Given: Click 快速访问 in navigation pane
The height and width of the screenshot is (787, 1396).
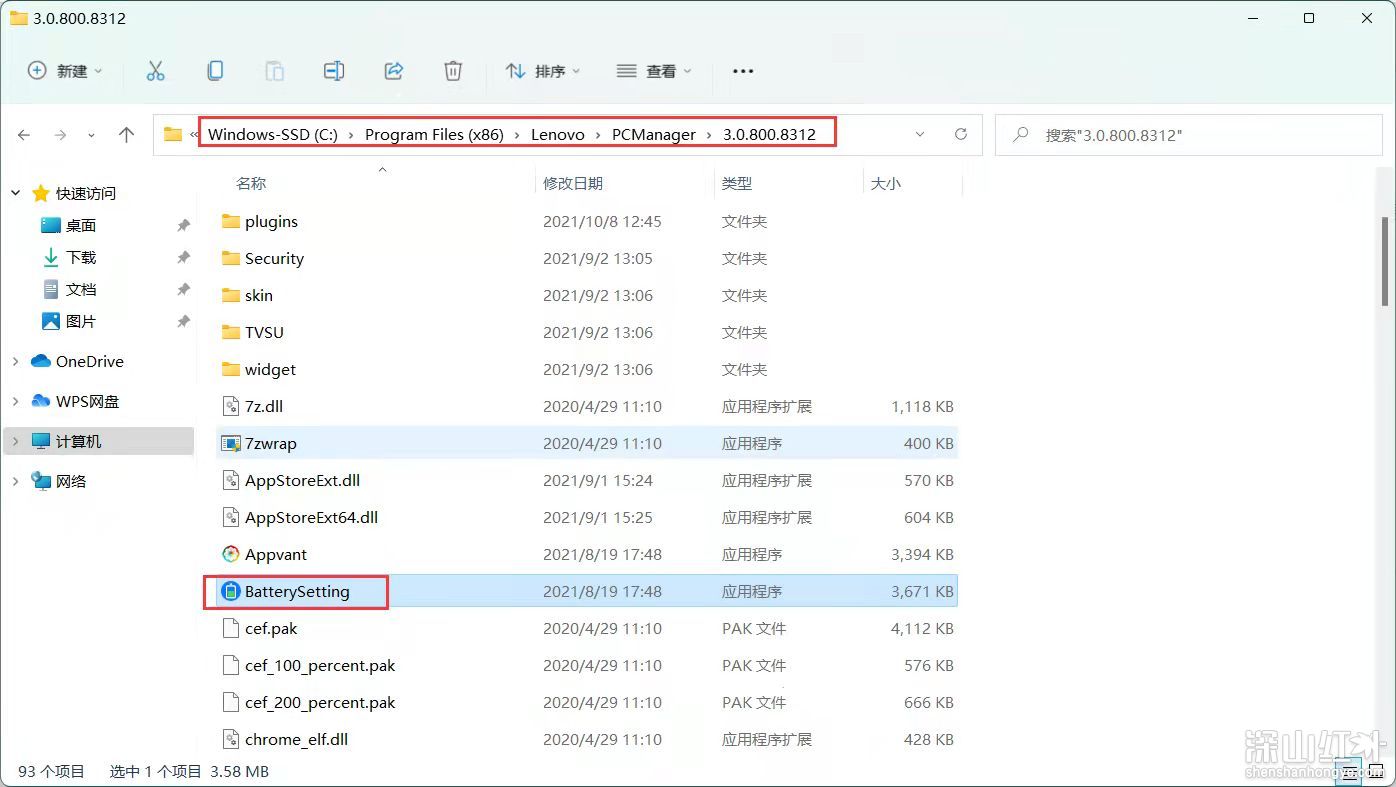Looking at the screenshot, I should [x=86, y=193].
